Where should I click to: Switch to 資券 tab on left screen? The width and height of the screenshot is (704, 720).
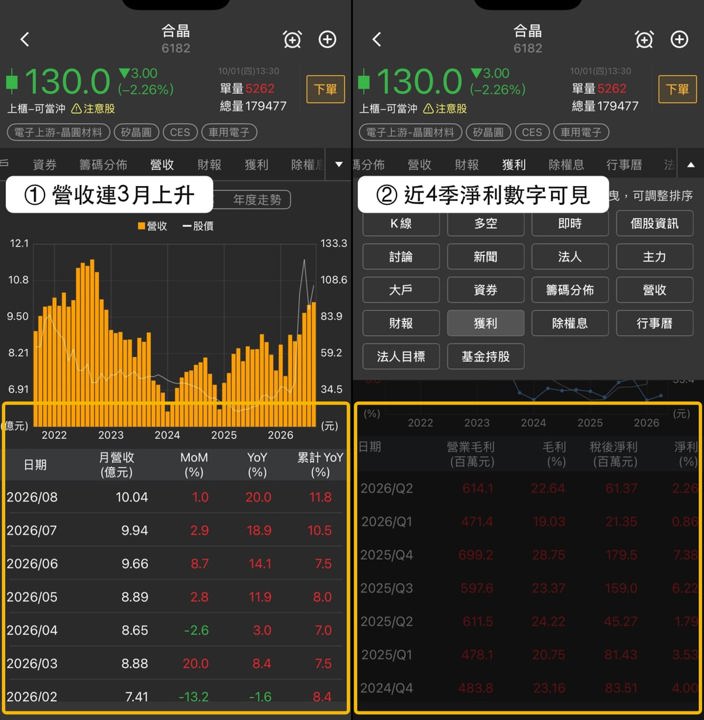pos(45,165)
